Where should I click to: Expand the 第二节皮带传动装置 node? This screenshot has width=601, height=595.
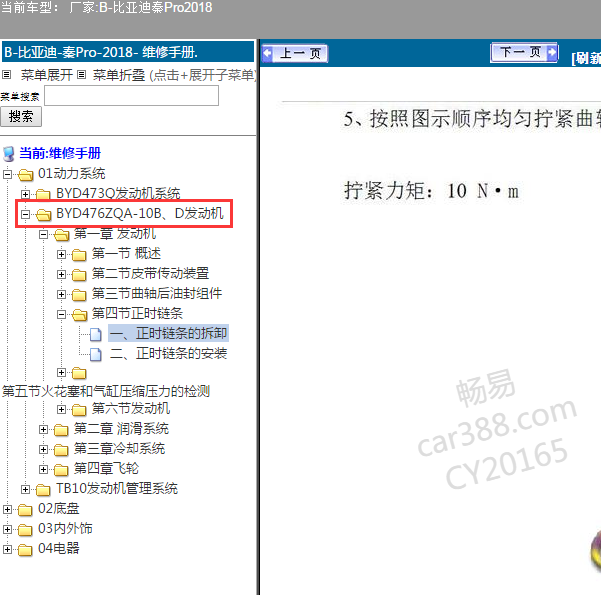tap(61, 274)
